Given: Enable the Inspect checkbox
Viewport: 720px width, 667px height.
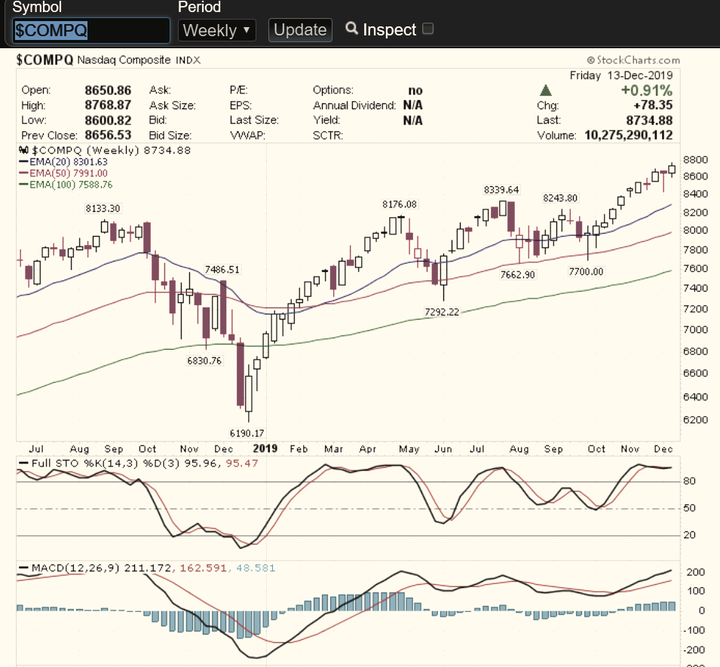Looking at the screenshot, I should point(428,29).
